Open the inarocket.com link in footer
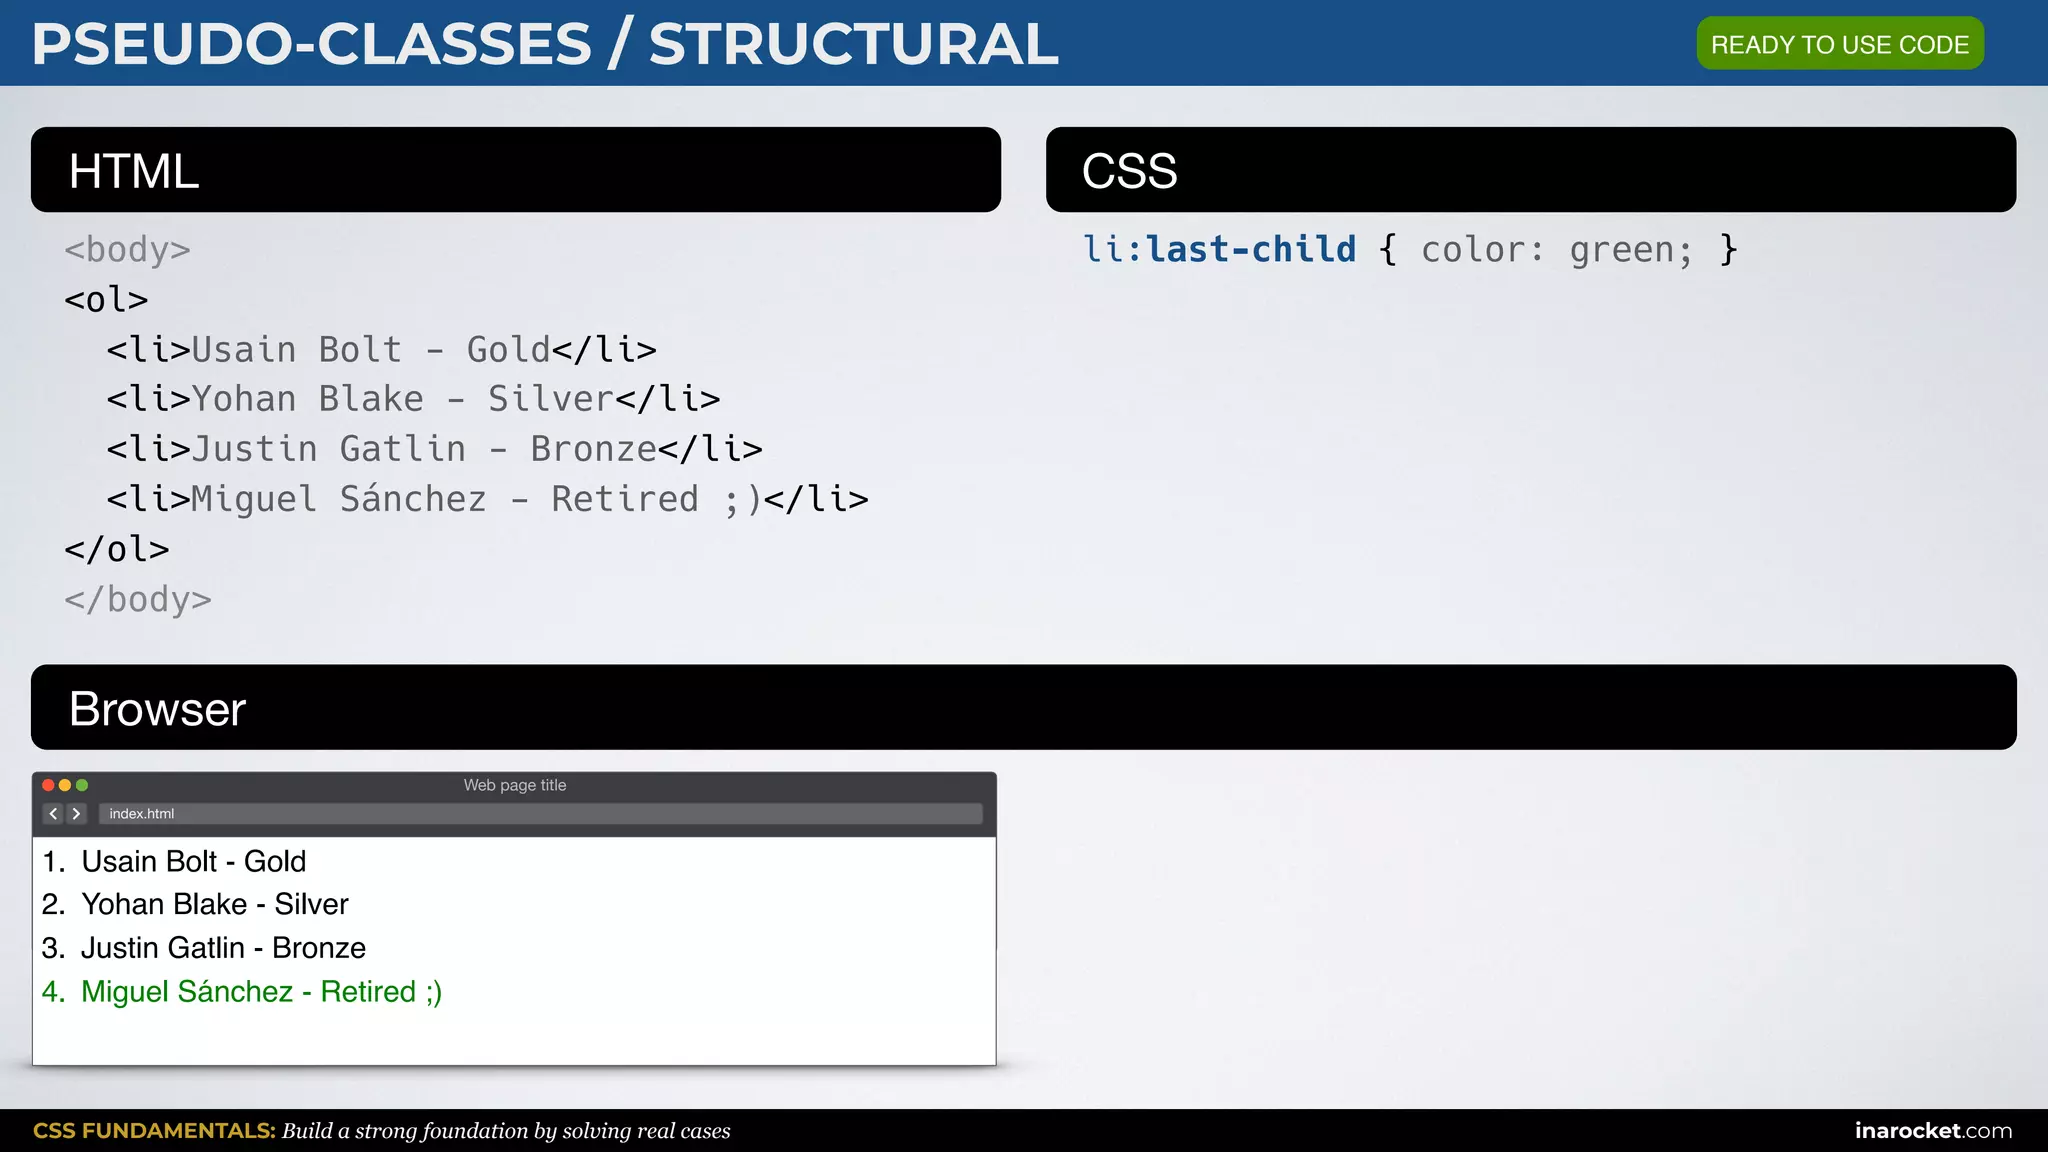Screen dimensions: 2048x1152 pos(1932,1131)
